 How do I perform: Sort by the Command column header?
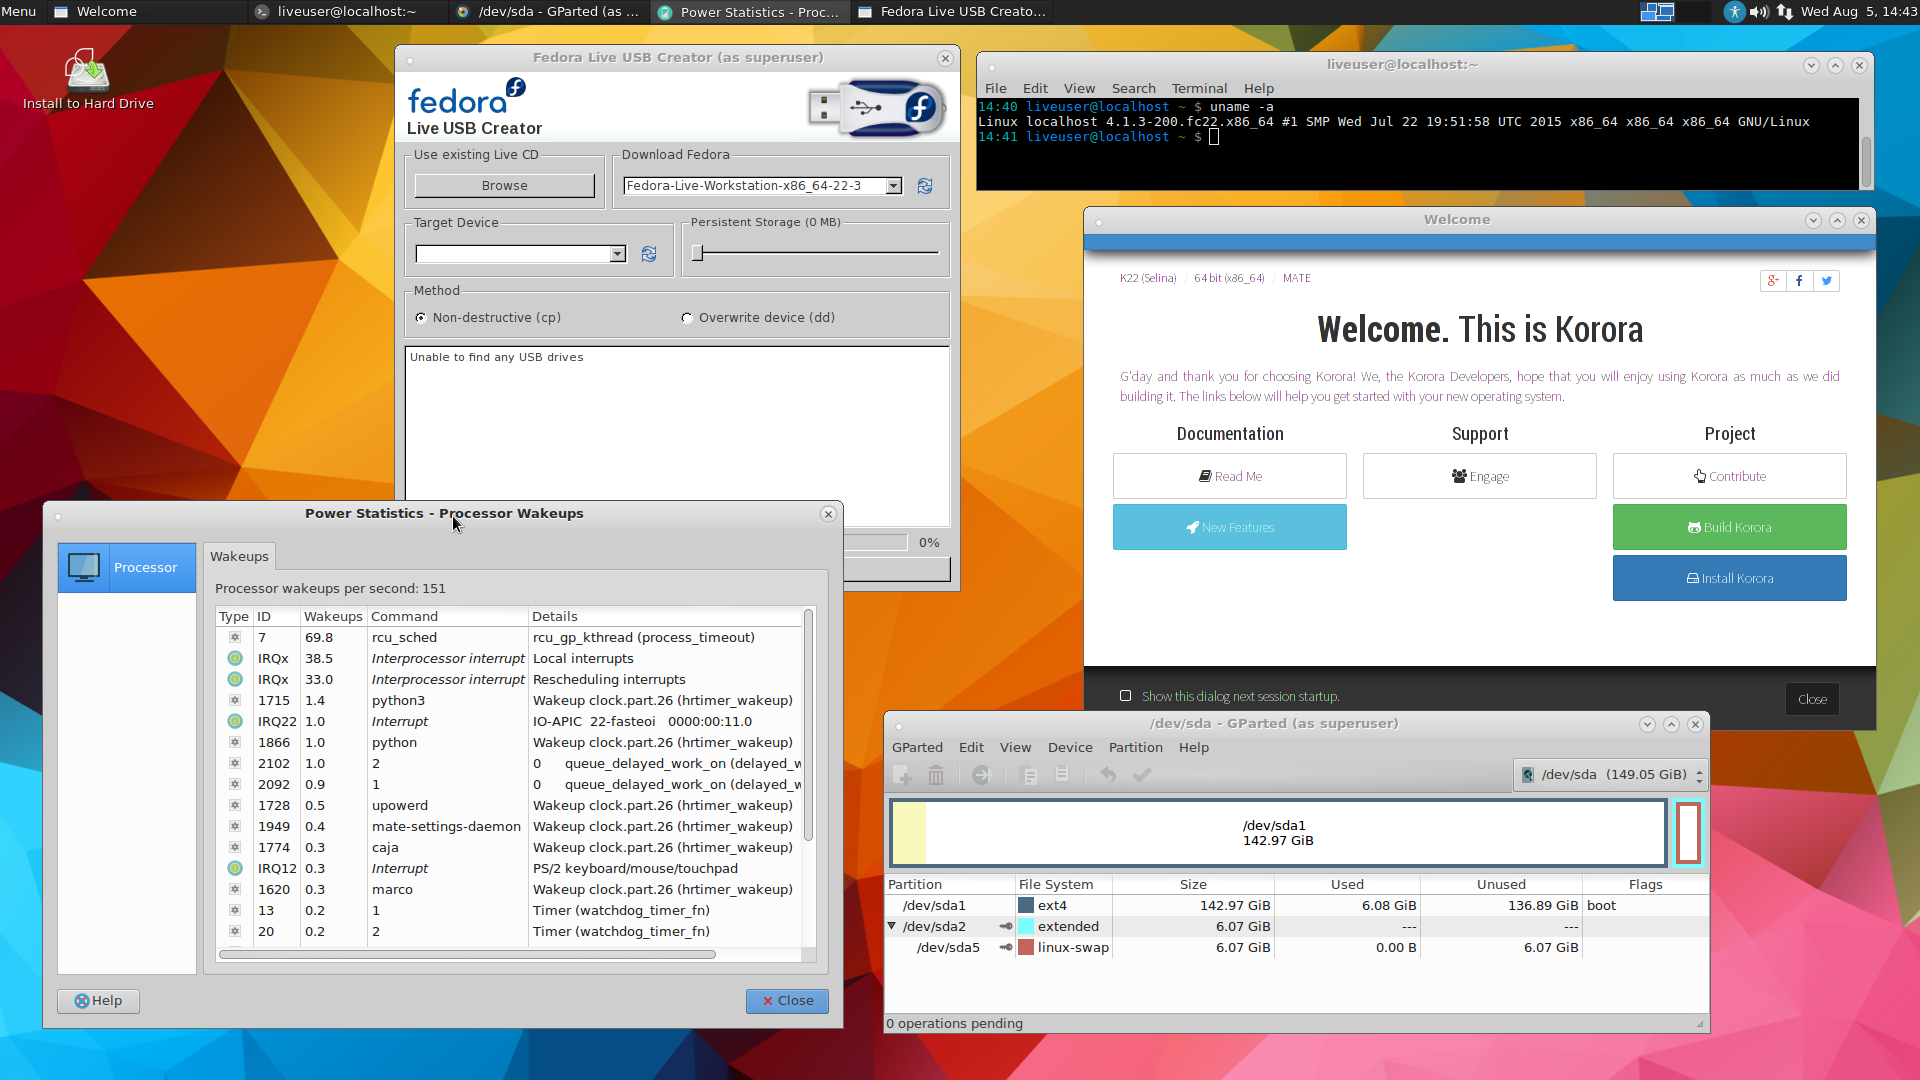pyautogui.click(x=447, y=616)
